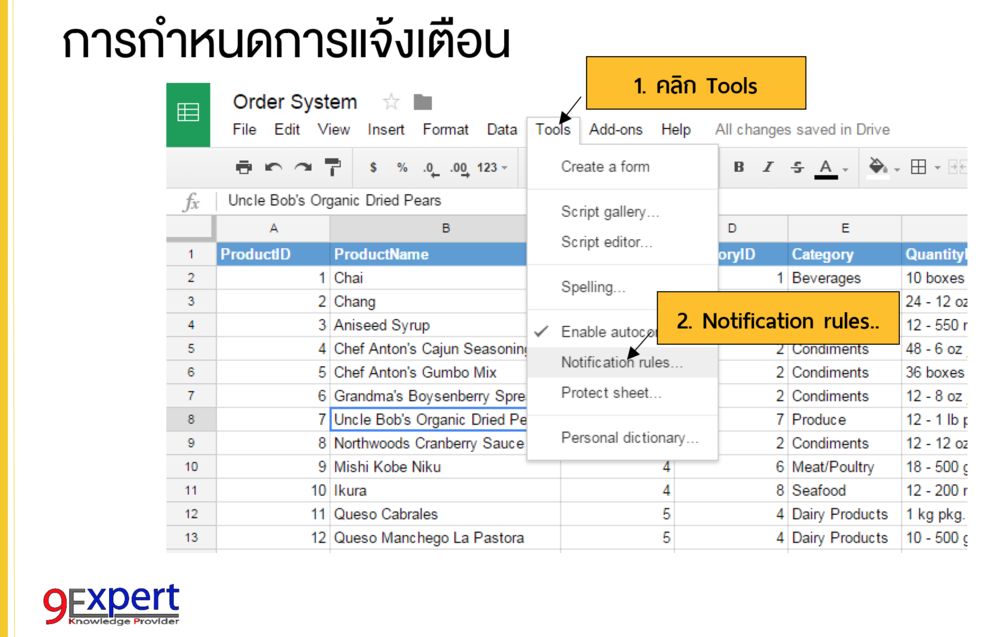Expand the borders style dropdown arrow

tap(937, 168)
